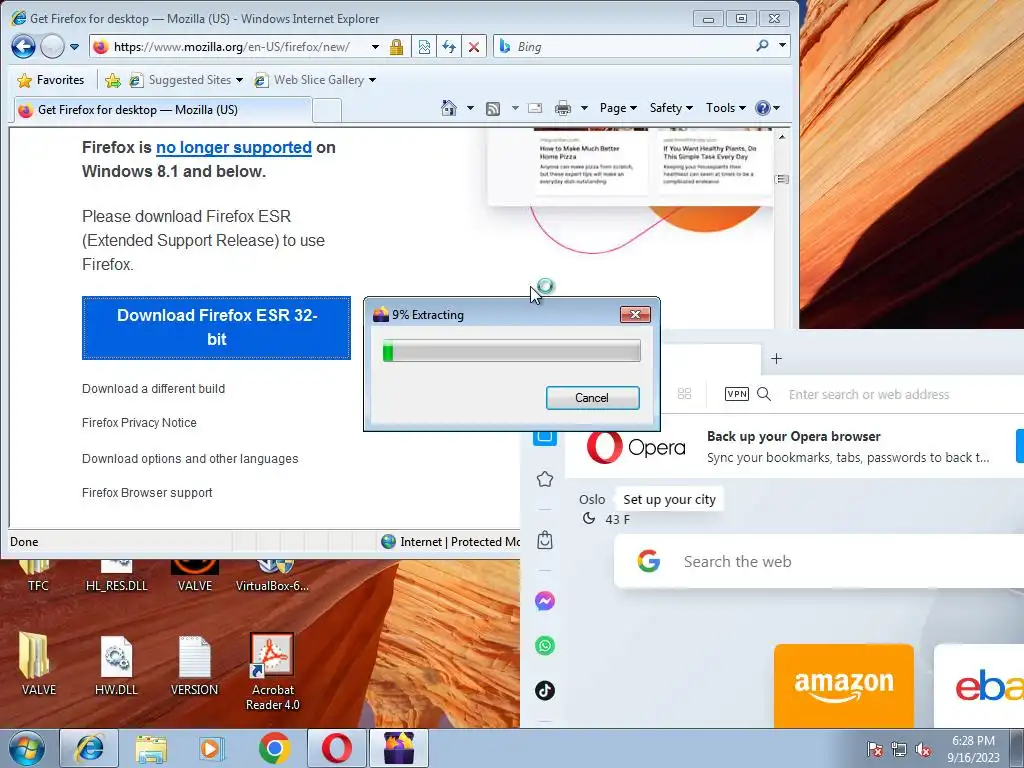Image resolution: width=1024 pixels, height=768 pixels.
Task: Select the VALVE folder on desktop
Action: click(x=38, y=665)
